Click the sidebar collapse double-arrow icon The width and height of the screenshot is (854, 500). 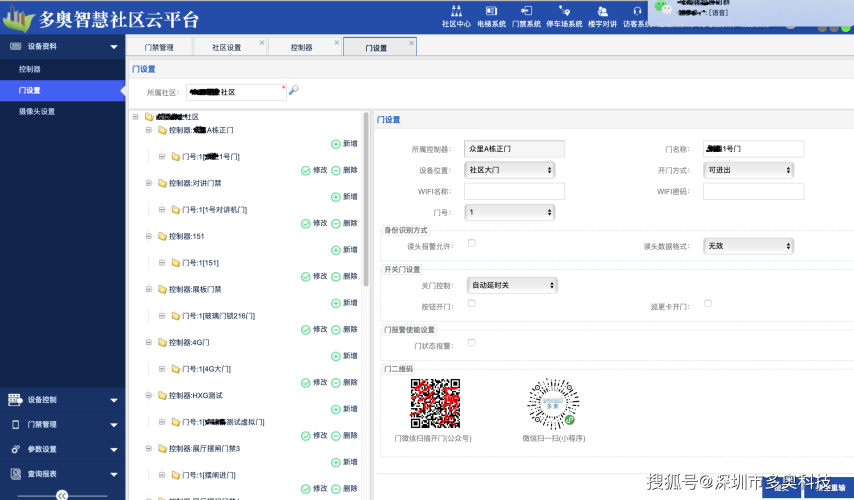coord(62,495)
